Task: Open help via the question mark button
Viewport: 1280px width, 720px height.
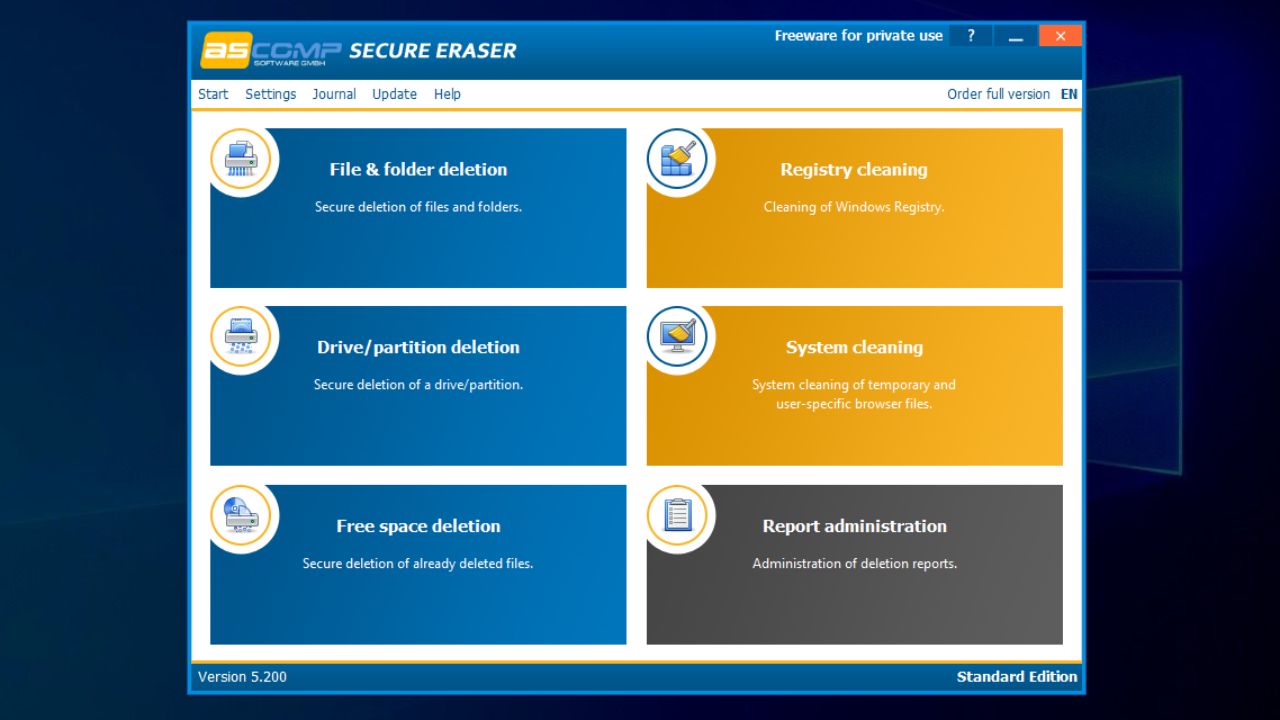Action: point(970,36)
